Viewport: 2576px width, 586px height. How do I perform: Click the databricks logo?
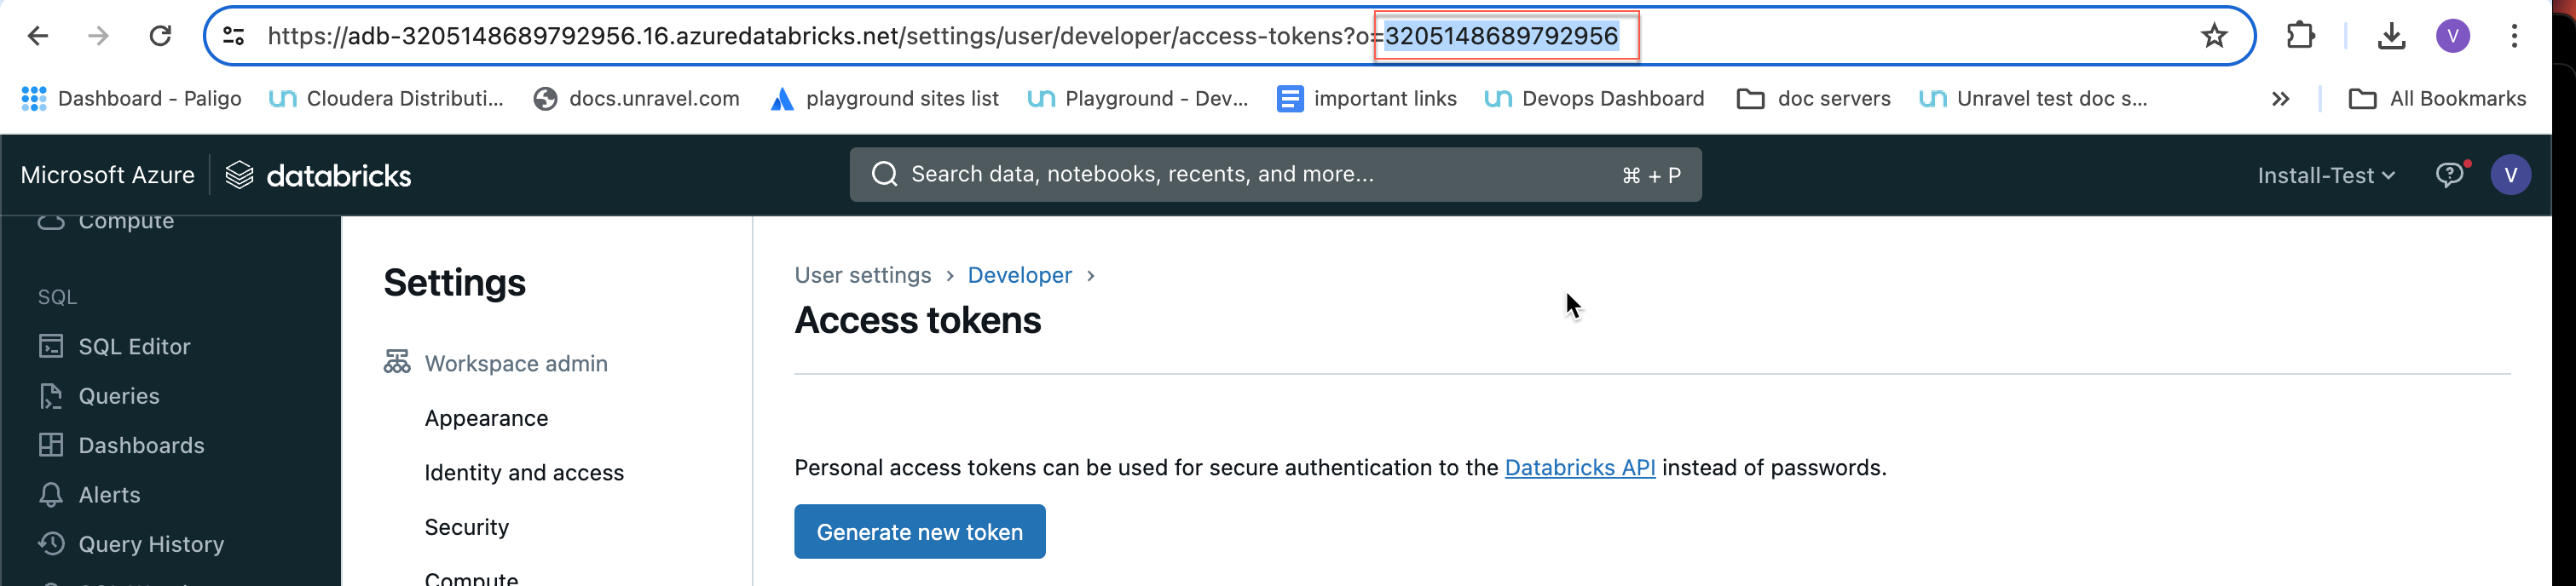[x=318, y=175]
